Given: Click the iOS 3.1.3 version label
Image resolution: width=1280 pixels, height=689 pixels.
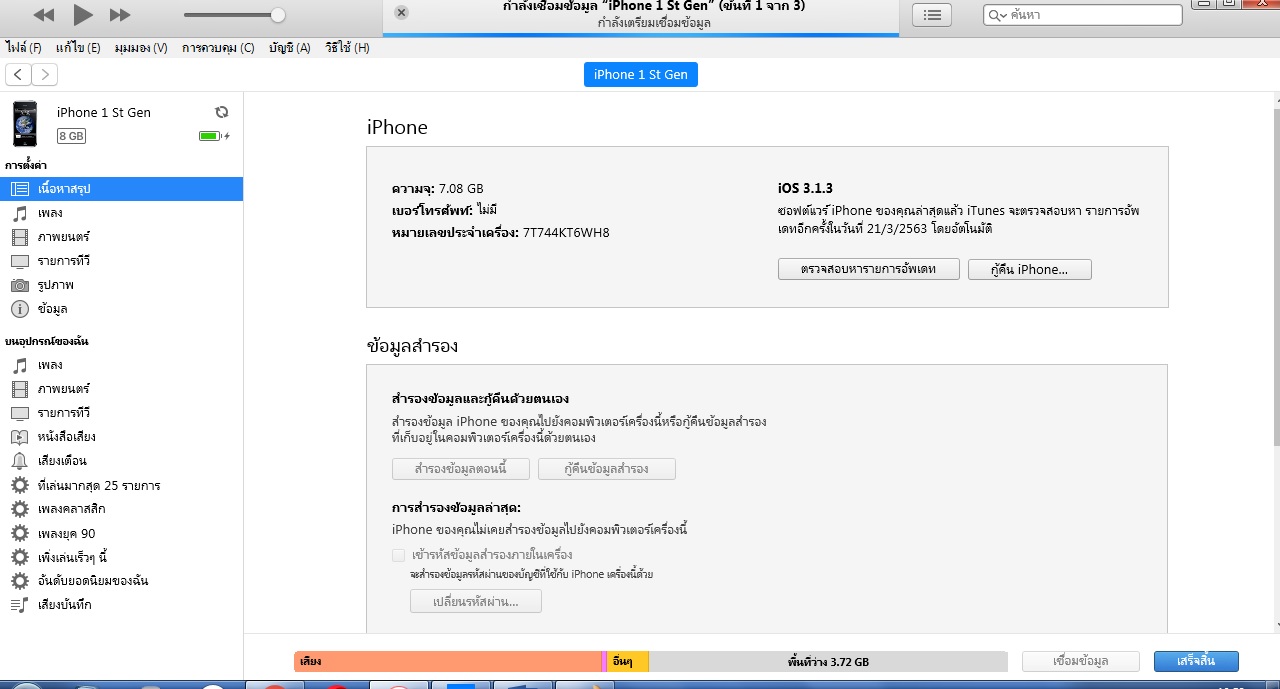Looking at the screenshot, I should coord(805,188).
